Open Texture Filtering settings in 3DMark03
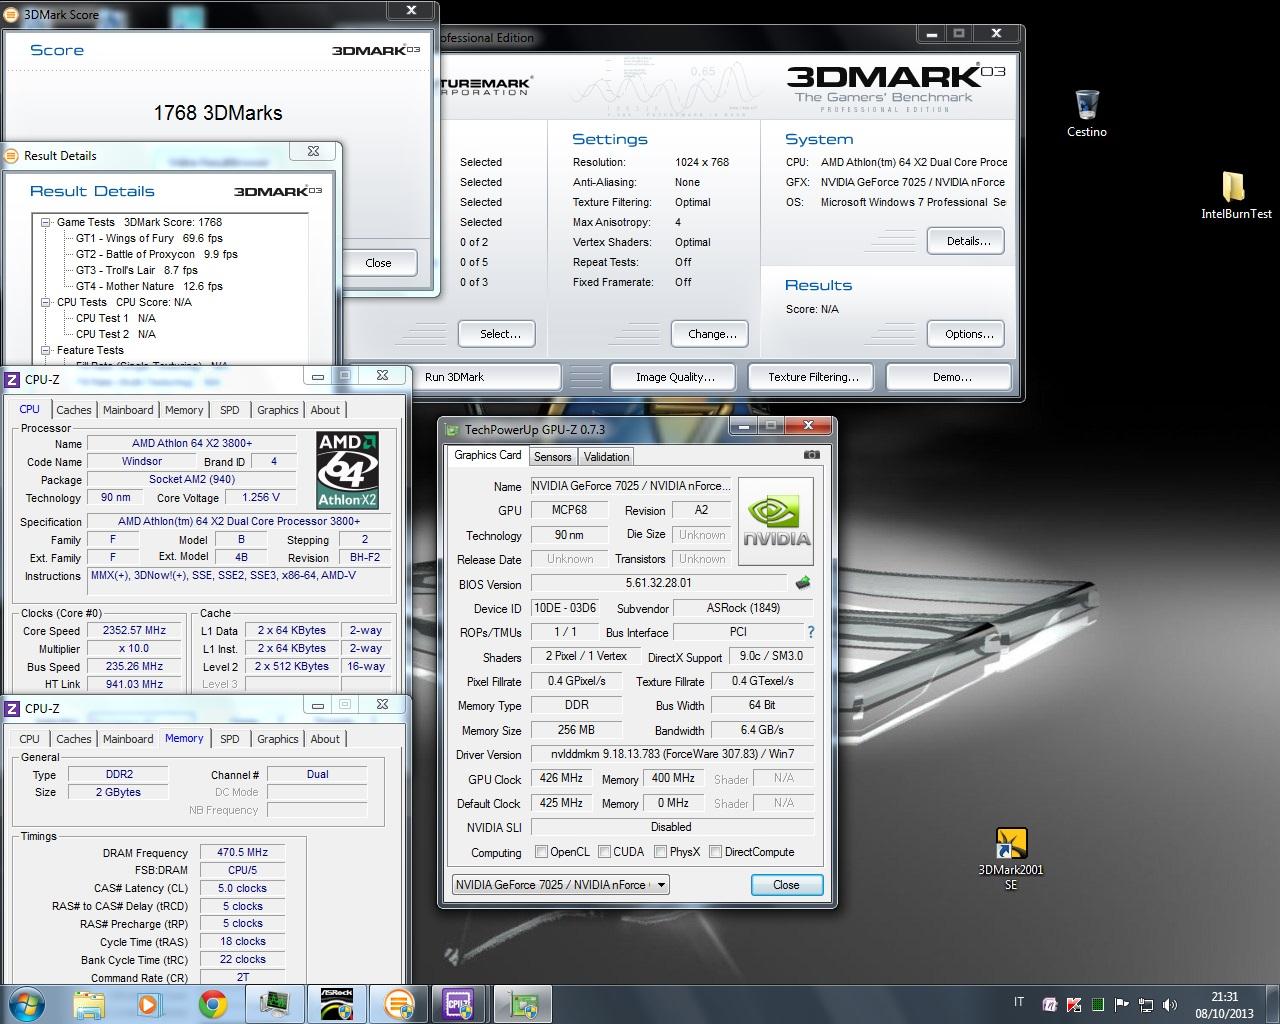 point(813,377)
